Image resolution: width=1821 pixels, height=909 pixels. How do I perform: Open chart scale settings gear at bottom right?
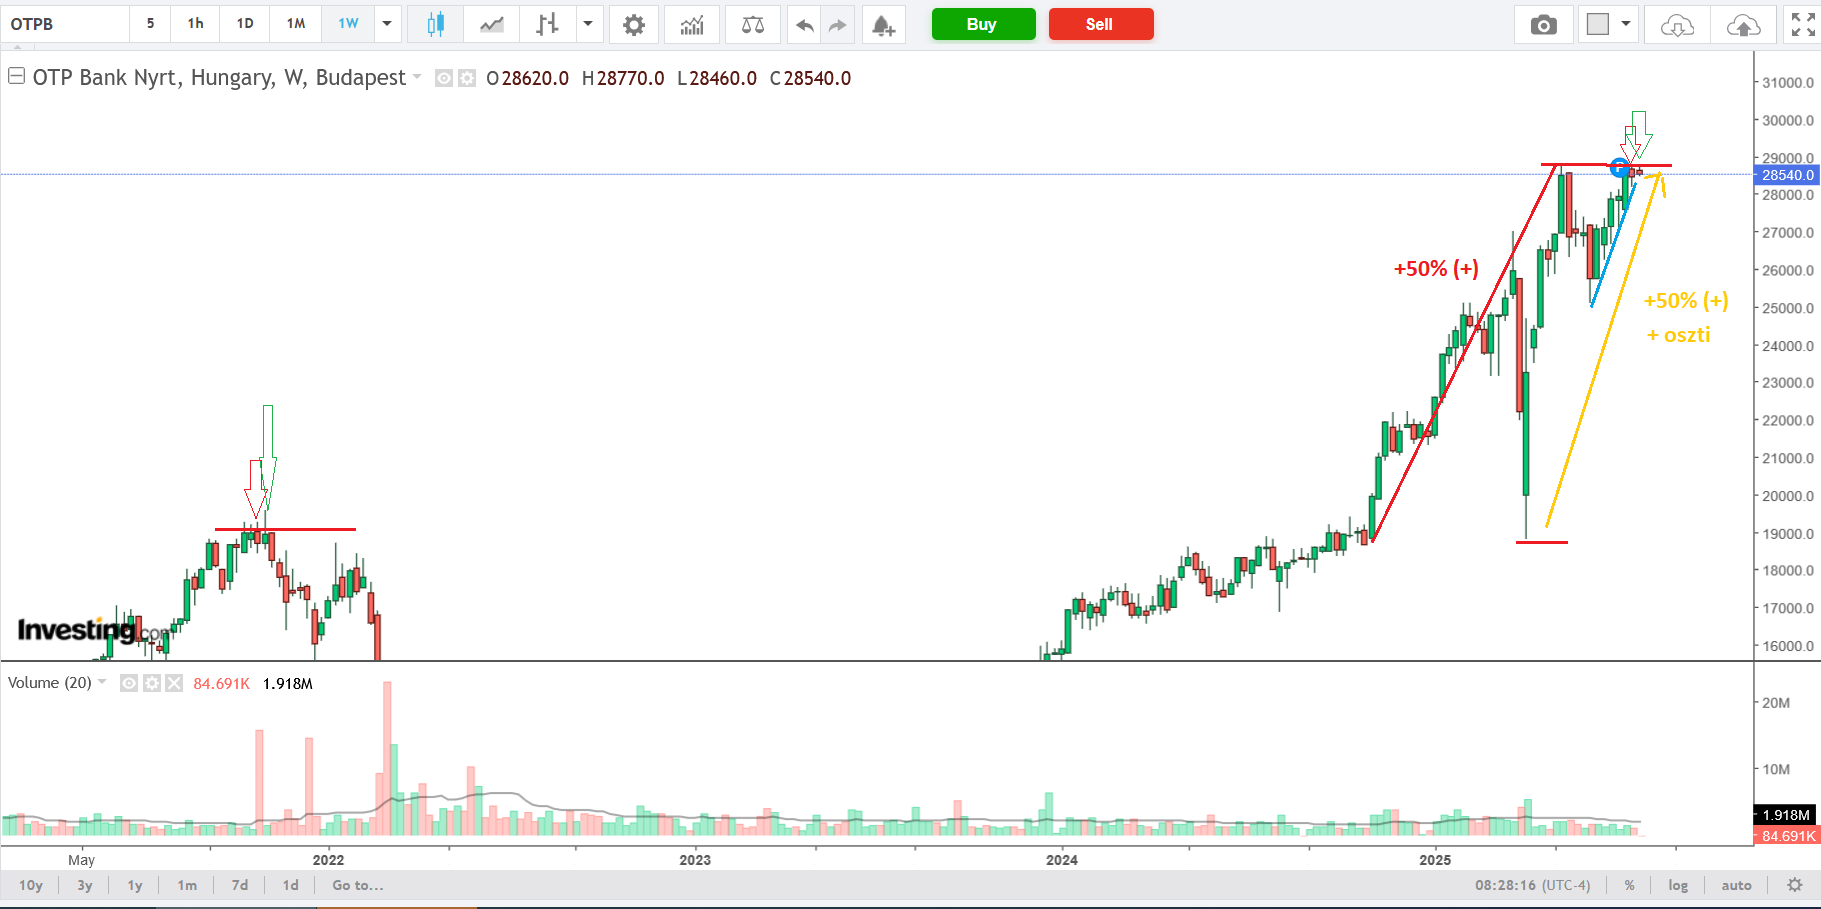click(x=1795, y=885)
